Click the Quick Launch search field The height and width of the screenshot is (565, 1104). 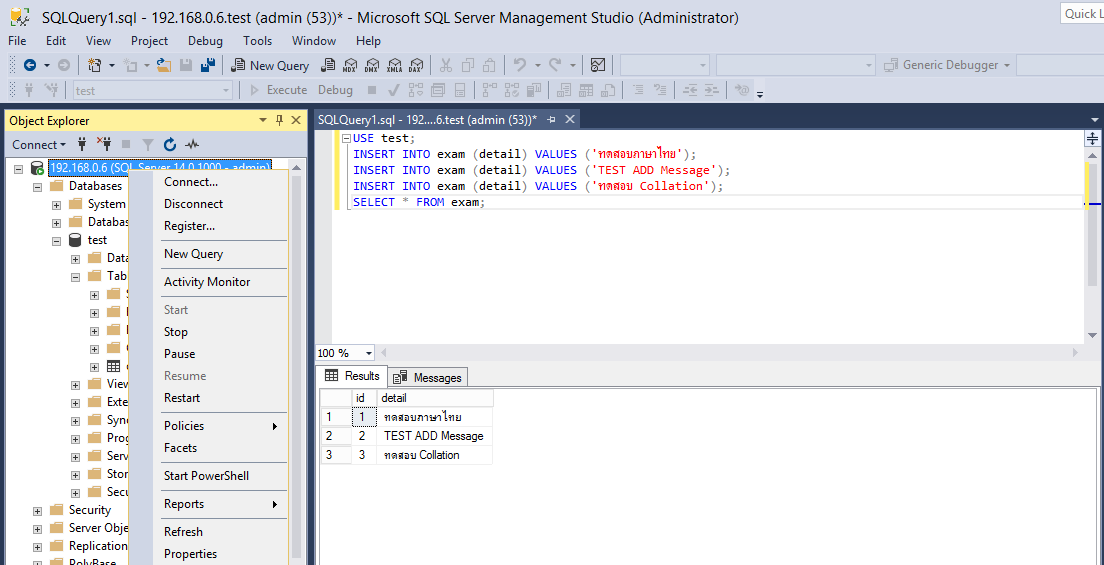(x=1081, y=13)
